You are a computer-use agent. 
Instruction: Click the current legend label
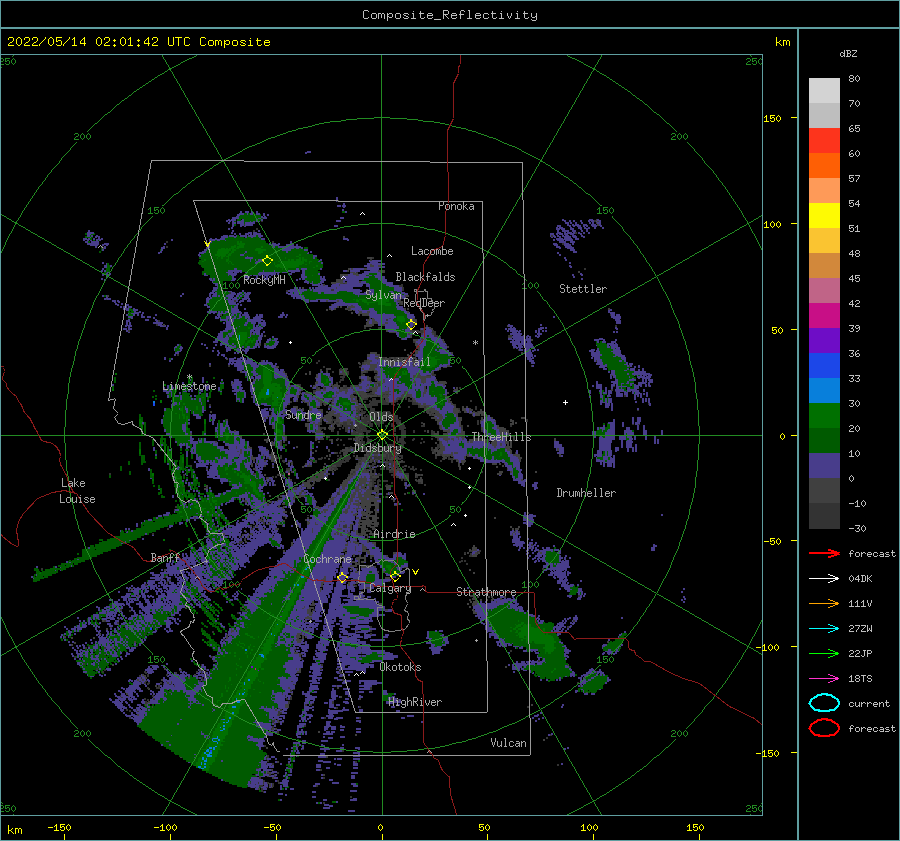tap(869, 703)
